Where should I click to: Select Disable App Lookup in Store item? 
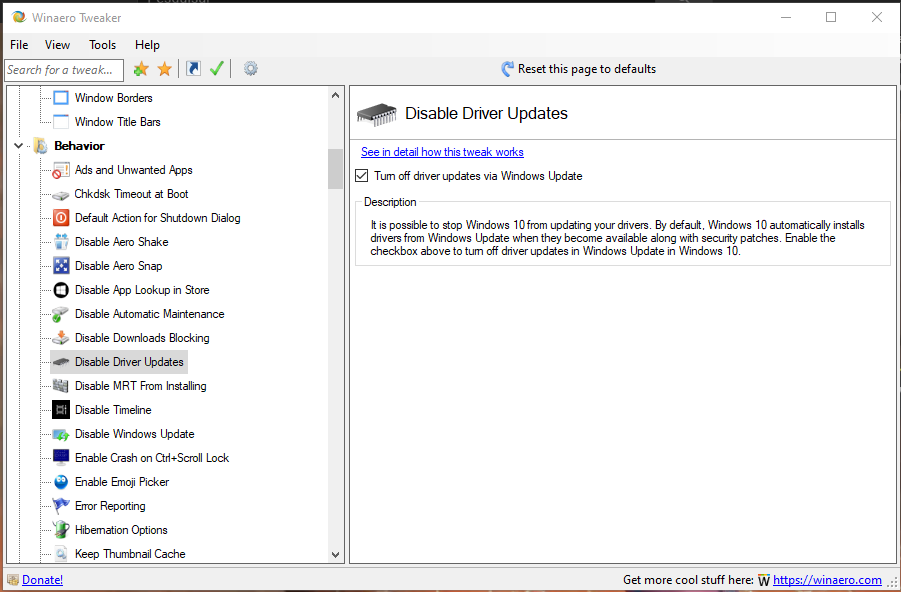(x=142, y=290)
